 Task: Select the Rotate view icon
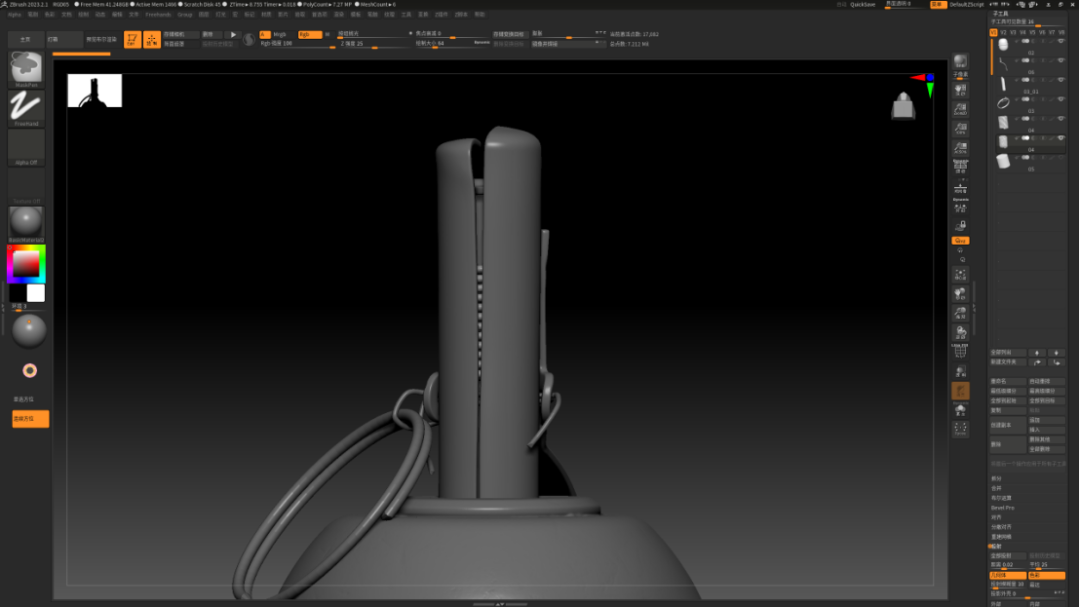[x=960, y=333]
